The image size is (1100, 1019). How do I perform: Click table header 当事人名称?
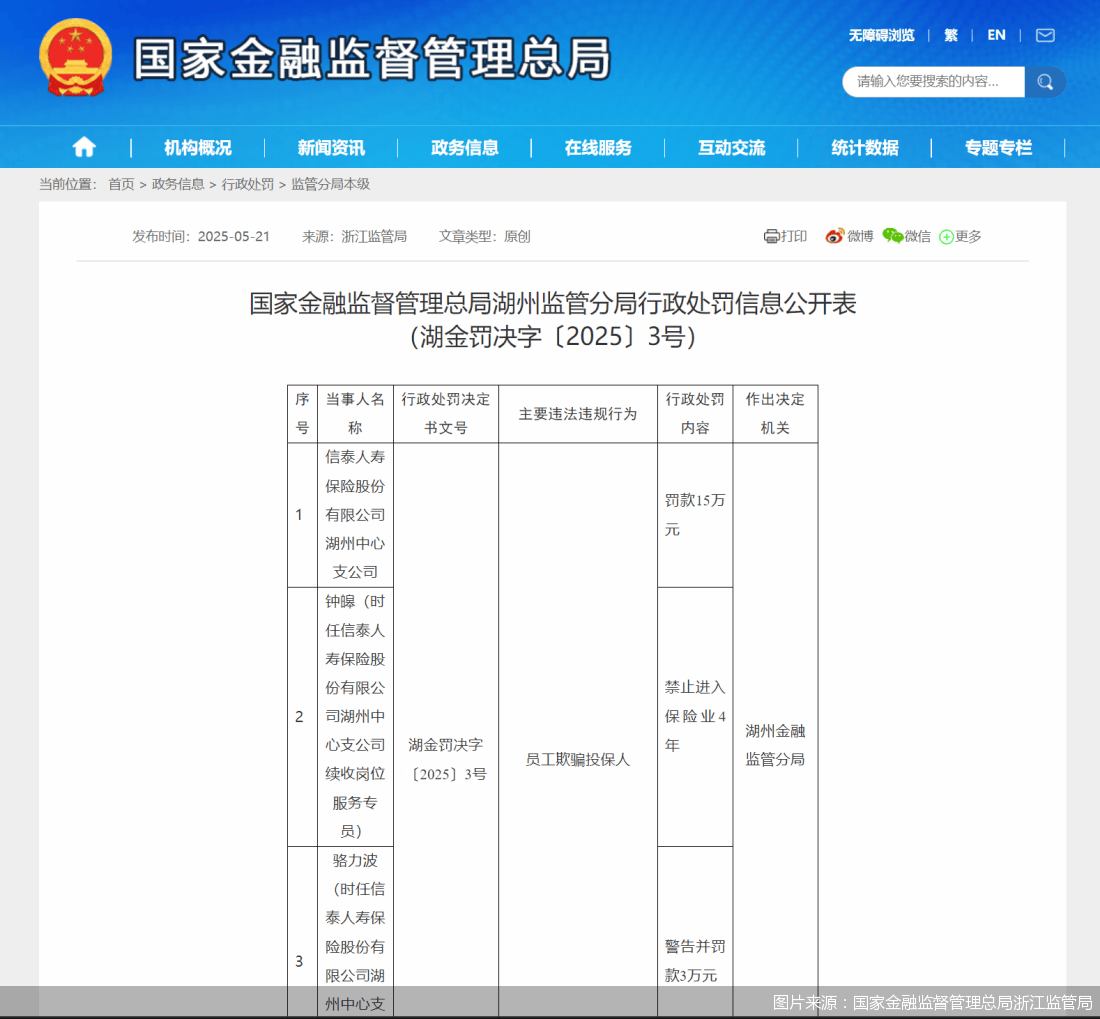(355, 414)
